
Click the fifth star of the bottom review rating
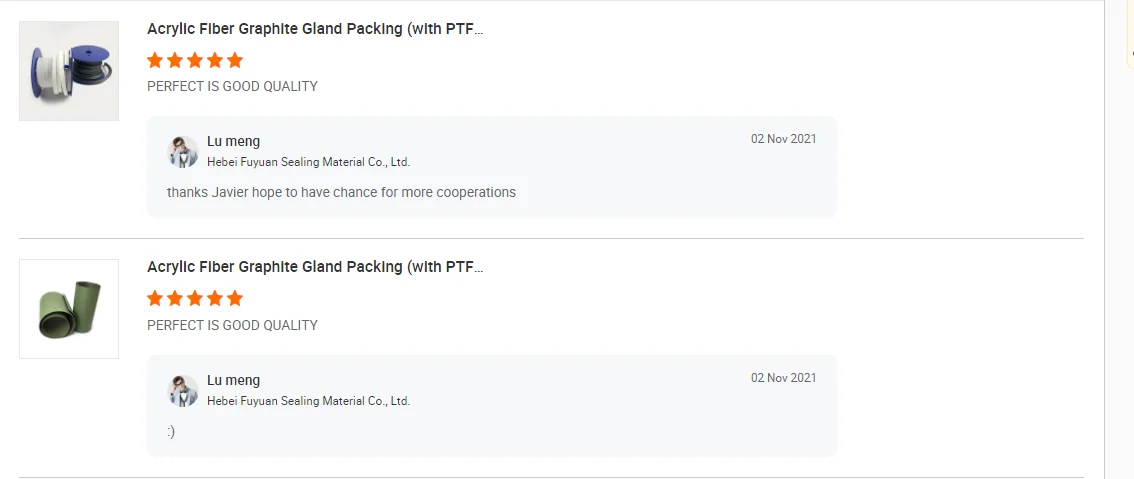235,298
